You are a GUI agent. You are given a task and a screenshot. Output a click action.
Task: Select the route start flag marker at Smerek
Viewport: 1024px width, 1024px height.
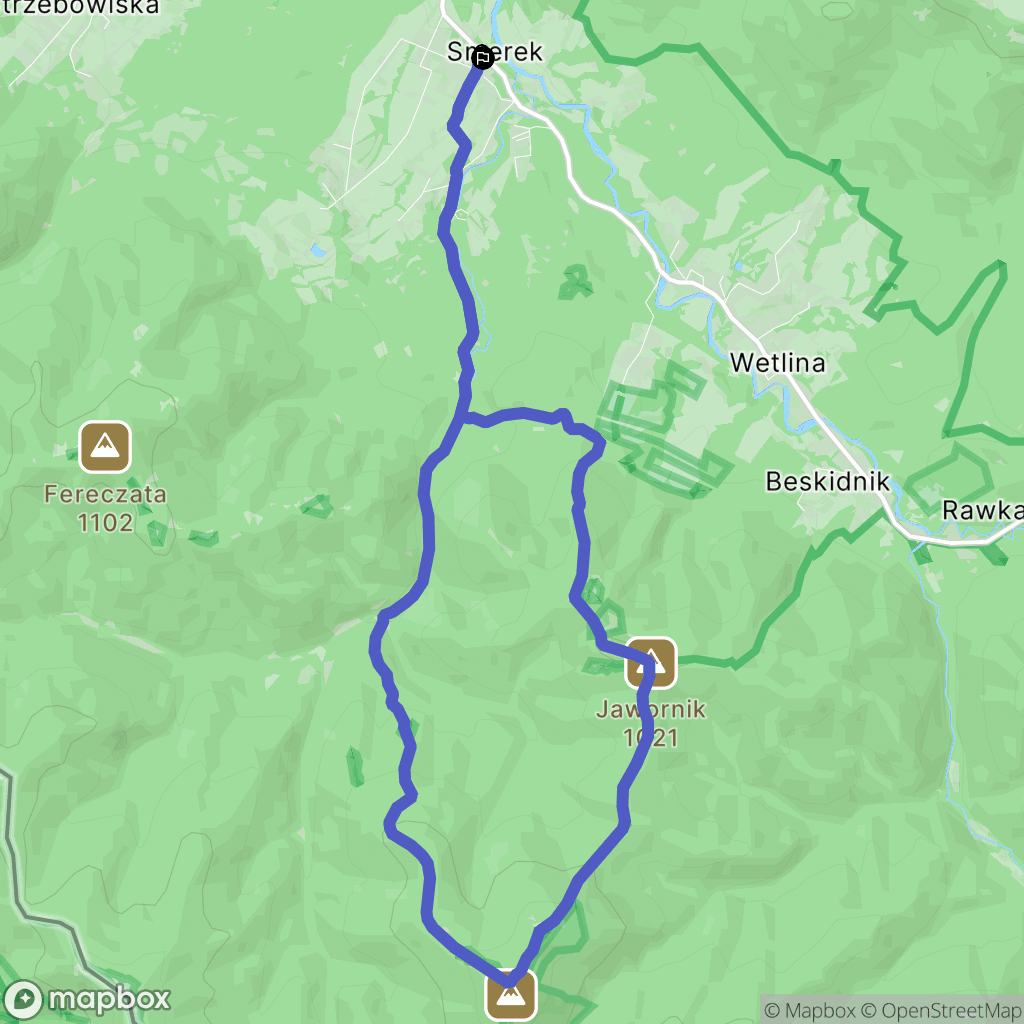point(483,58)
